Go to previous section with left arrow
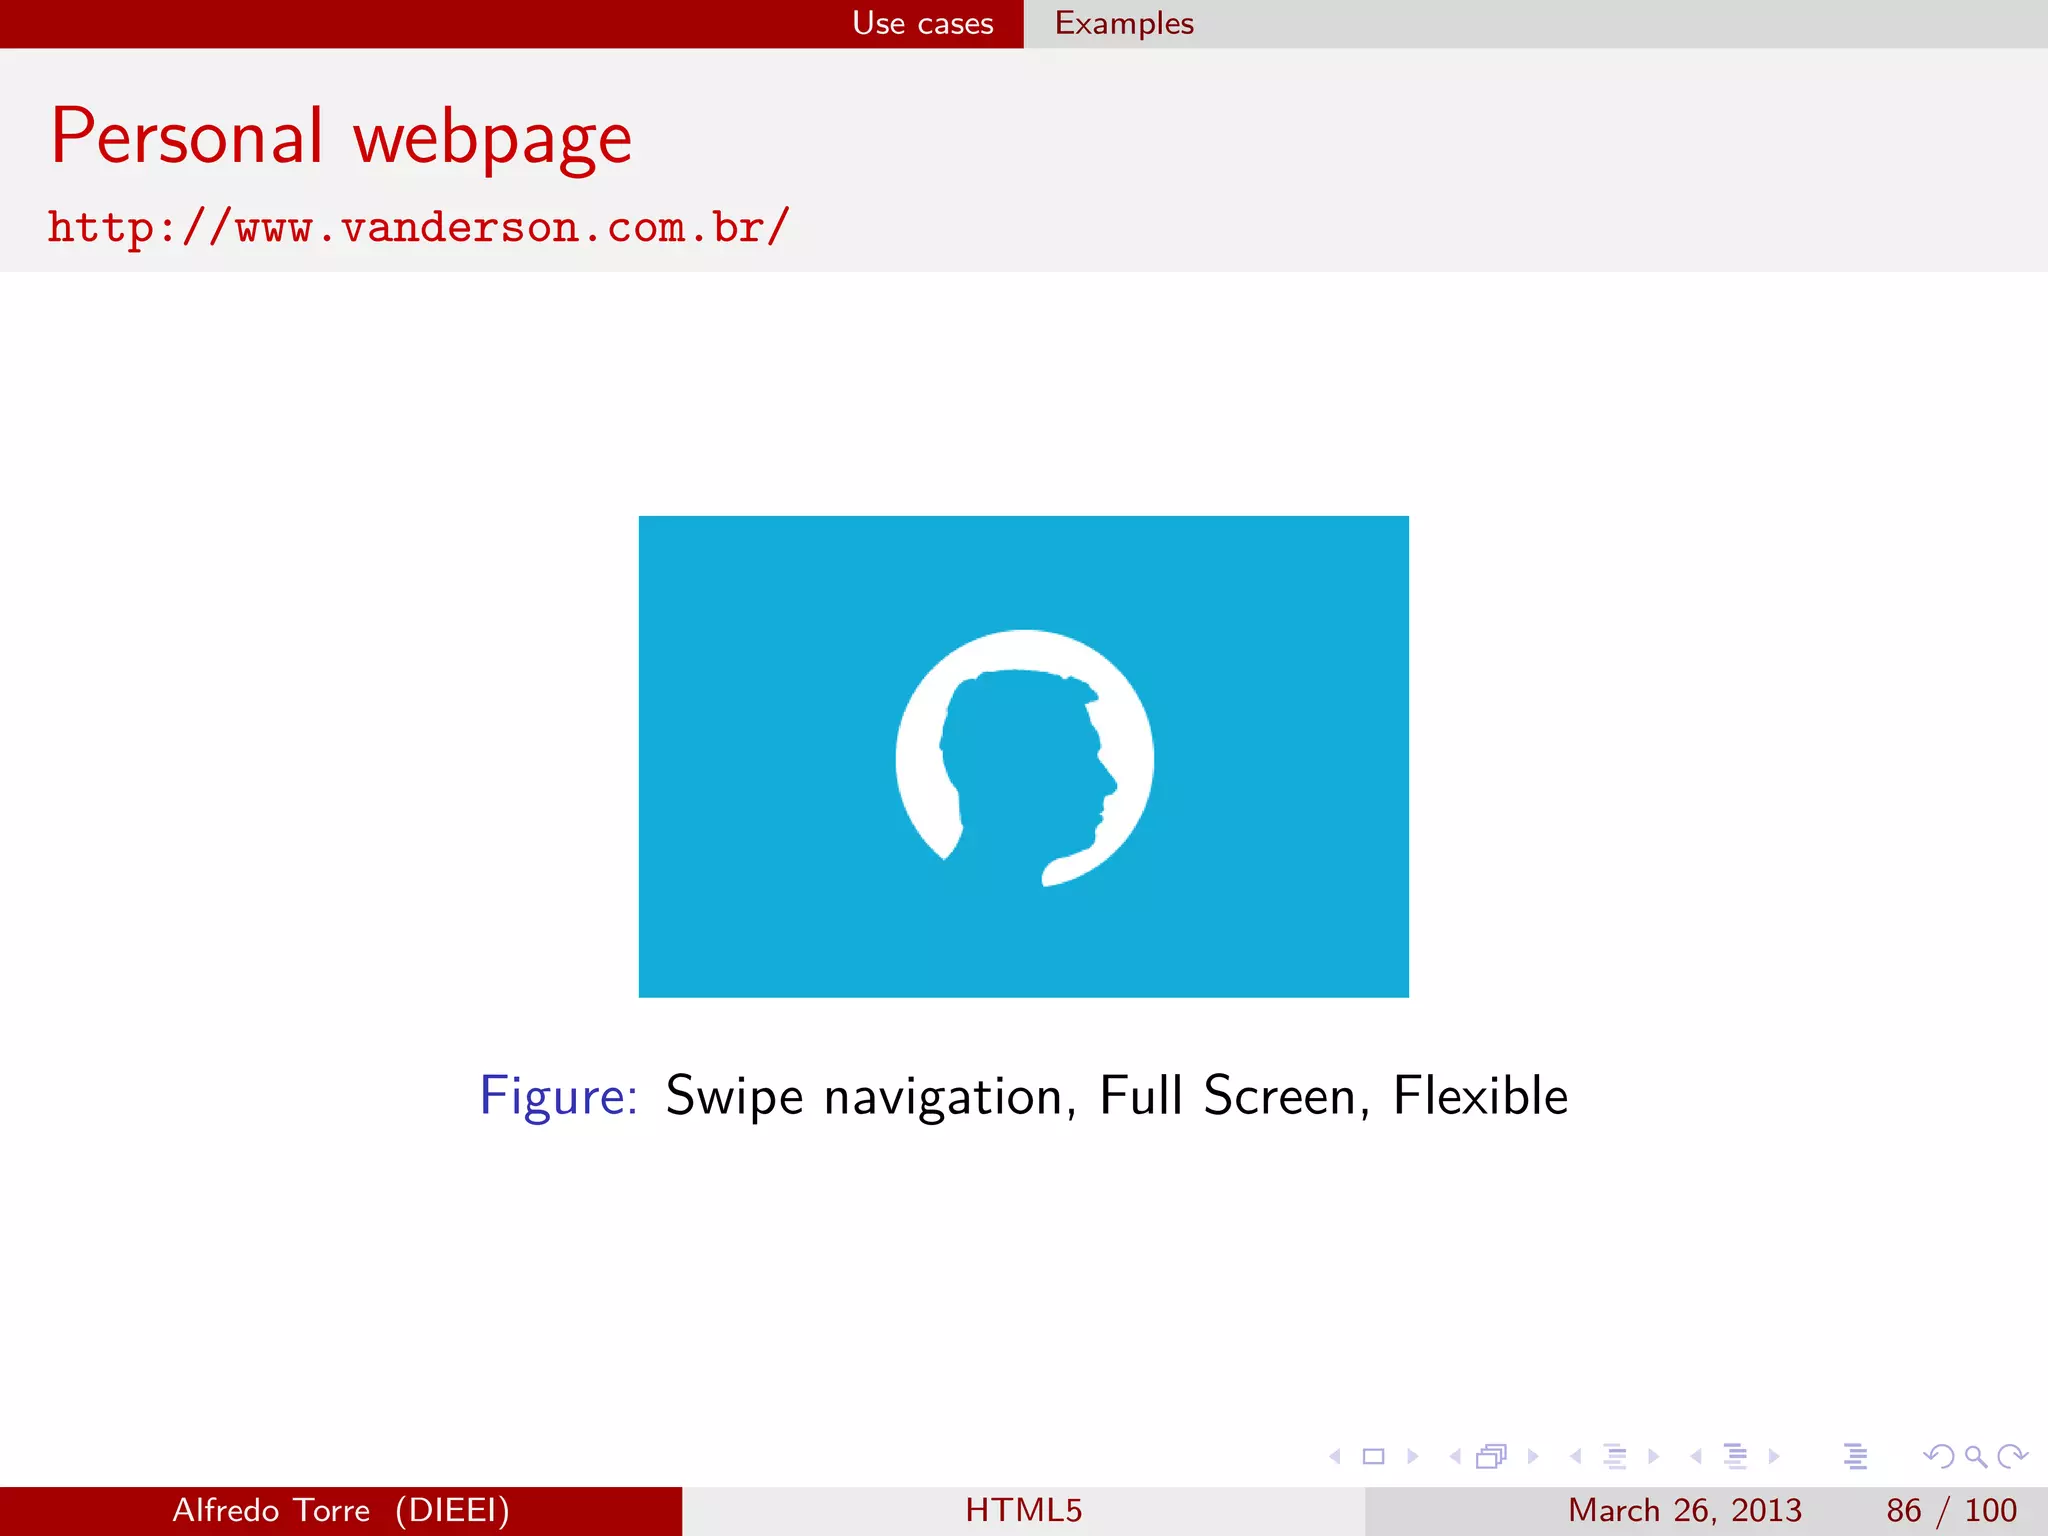The image size is (2048, 1536). coord(1696,1456)
